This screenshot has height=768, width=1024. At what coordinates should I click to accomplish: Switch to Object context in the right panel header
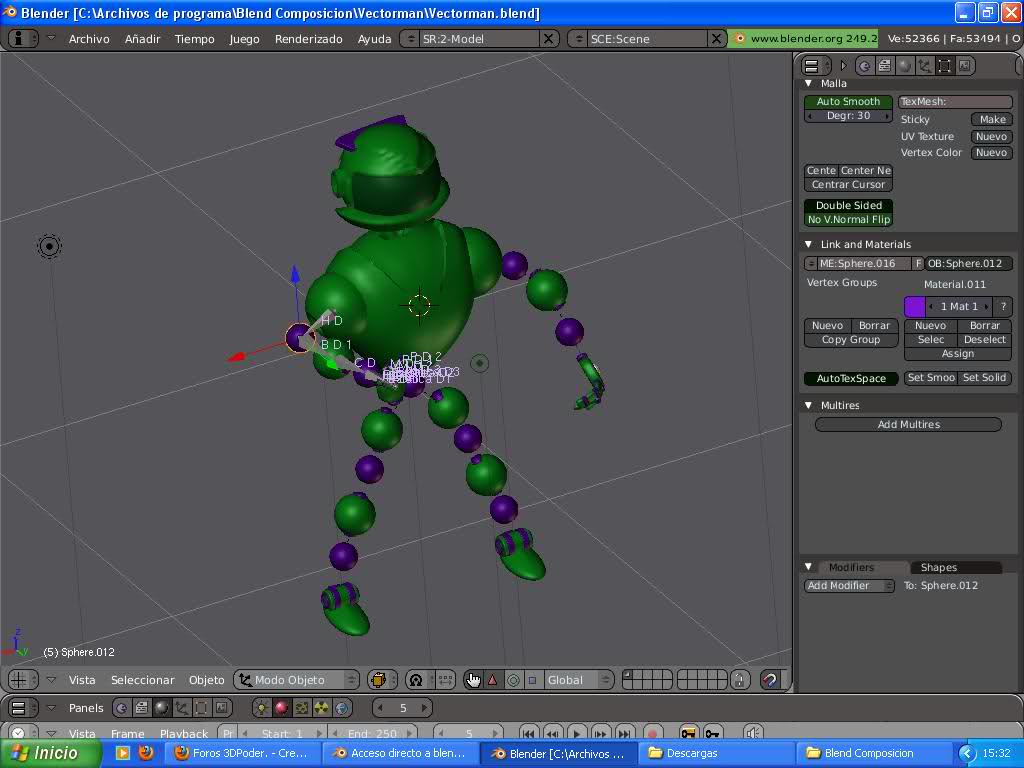(924, 65)
